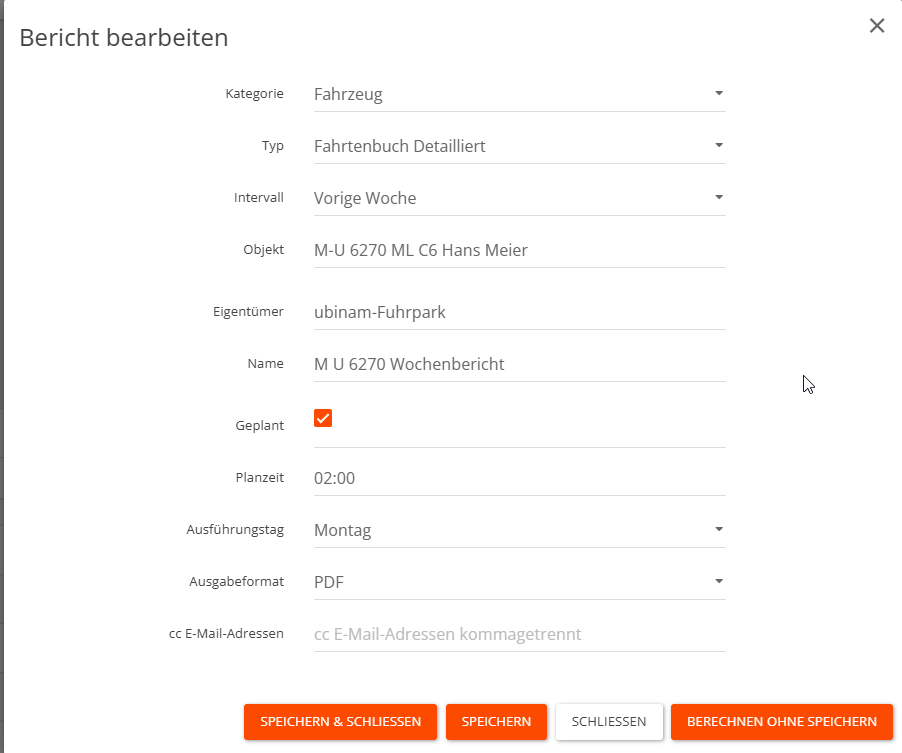Close the Bericht bearbeiten dialog with X
Screen dimensions: 902x753
point(877,26)
